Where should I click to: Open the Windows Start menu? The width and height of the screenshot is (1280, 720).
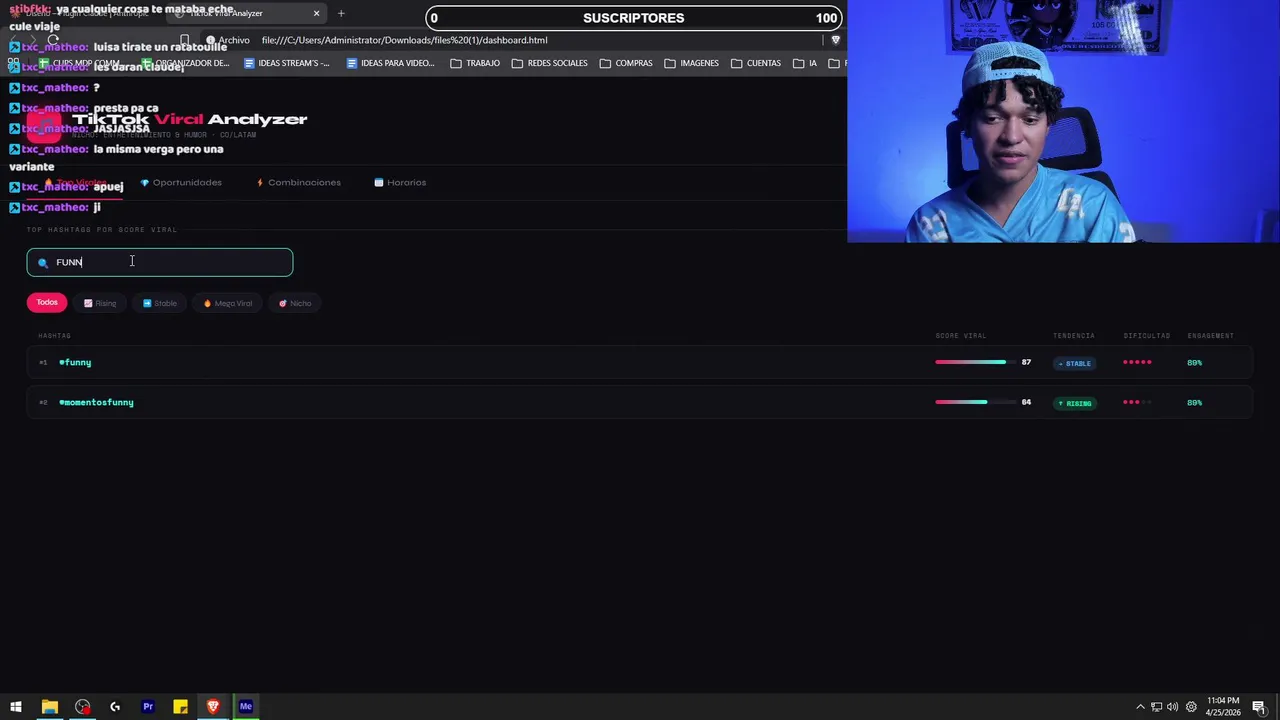coord(16,707)
